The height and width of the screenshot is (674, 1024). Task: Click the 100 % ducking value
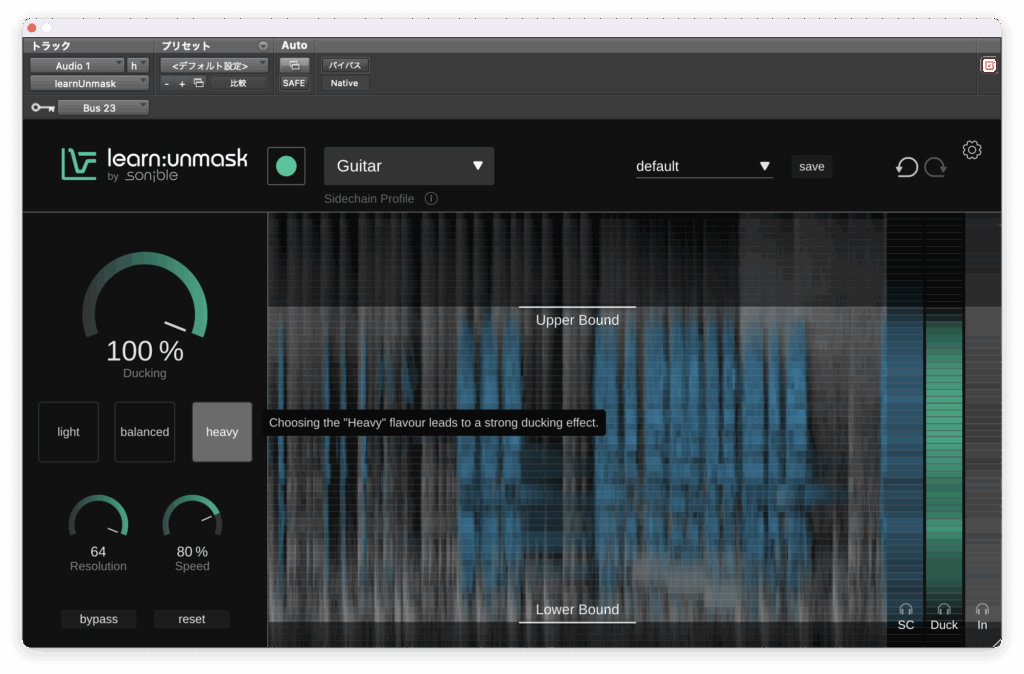click(144, 351)
